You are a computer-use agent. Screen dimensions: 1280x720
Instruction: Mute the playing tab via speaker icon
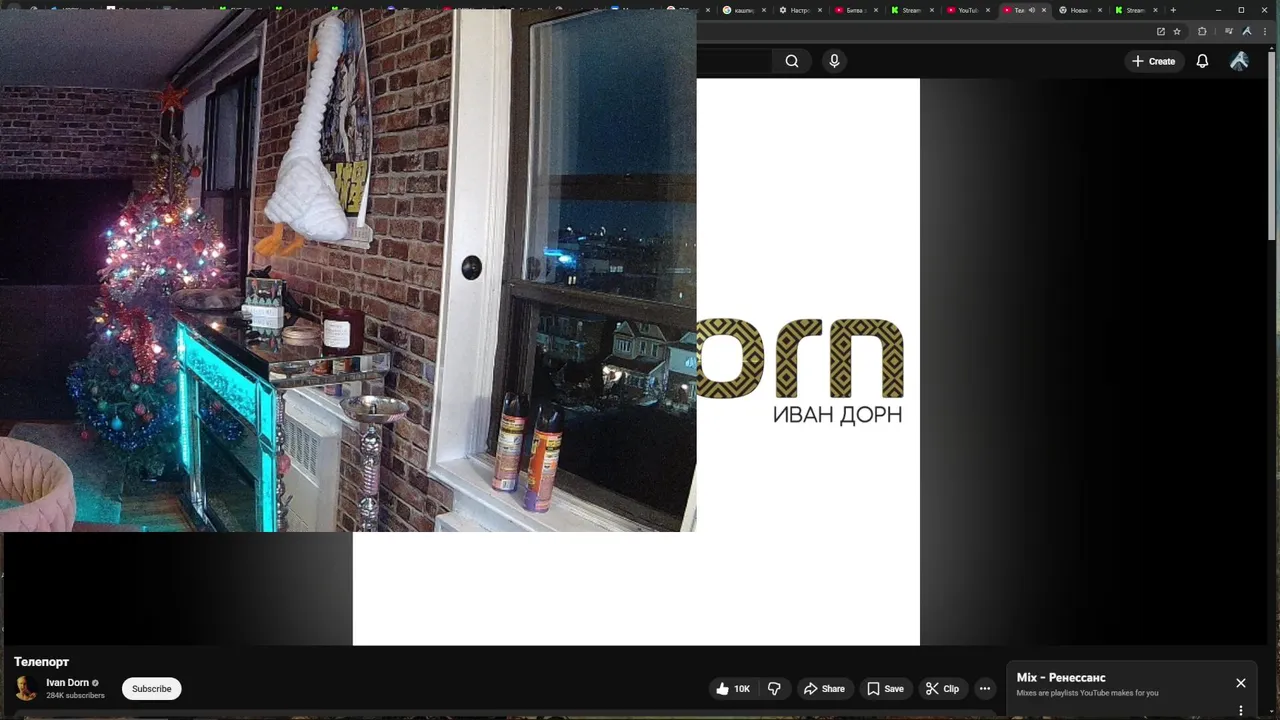1032,10
